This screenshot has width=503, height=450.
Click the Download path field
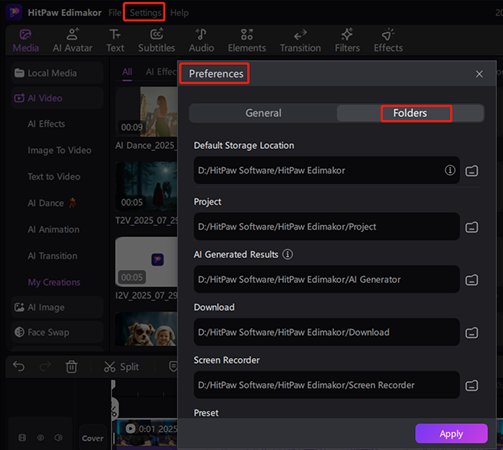[x=327, y=332]
